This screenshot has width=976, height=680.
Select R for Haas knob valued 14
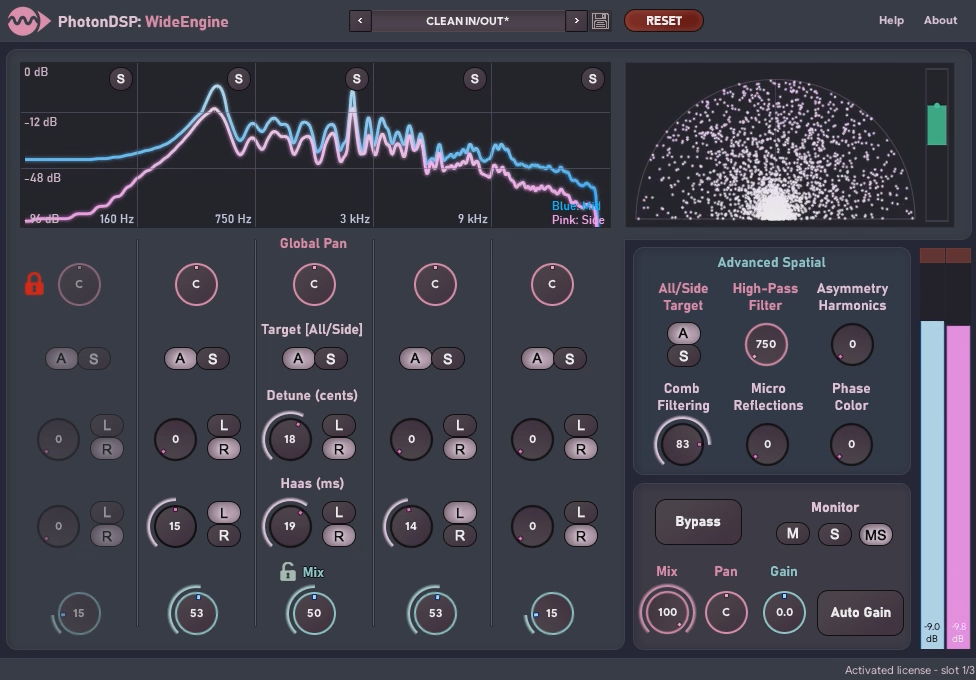[459, 536]
